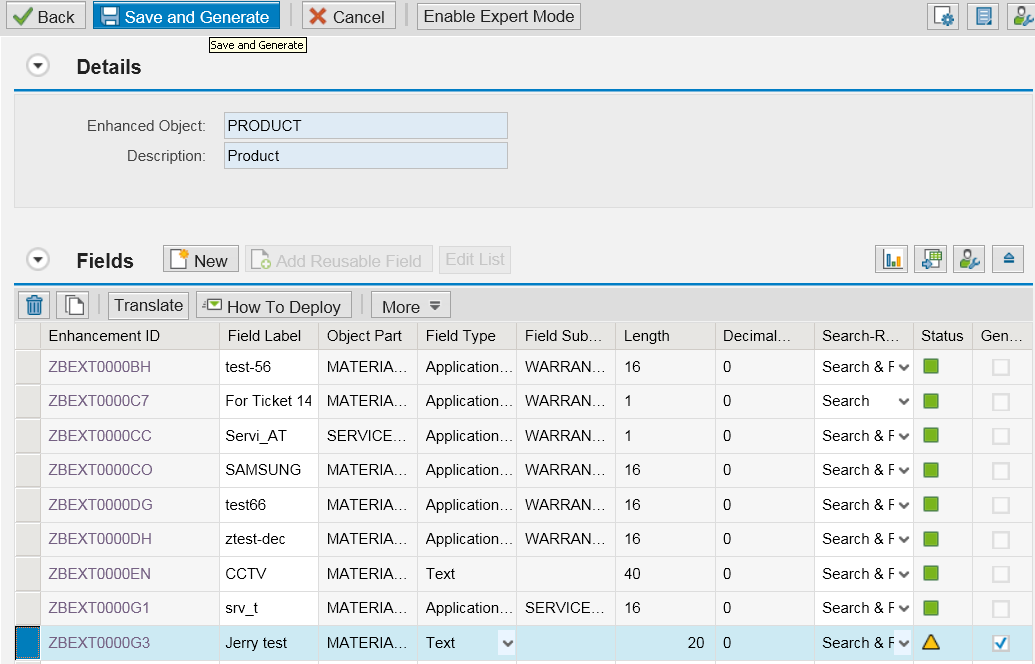Toggle Generate checkbox for ztest-dec row
Image resolution: width=1035 pixels, height=664 pixels.
(x=1001, y=539)
